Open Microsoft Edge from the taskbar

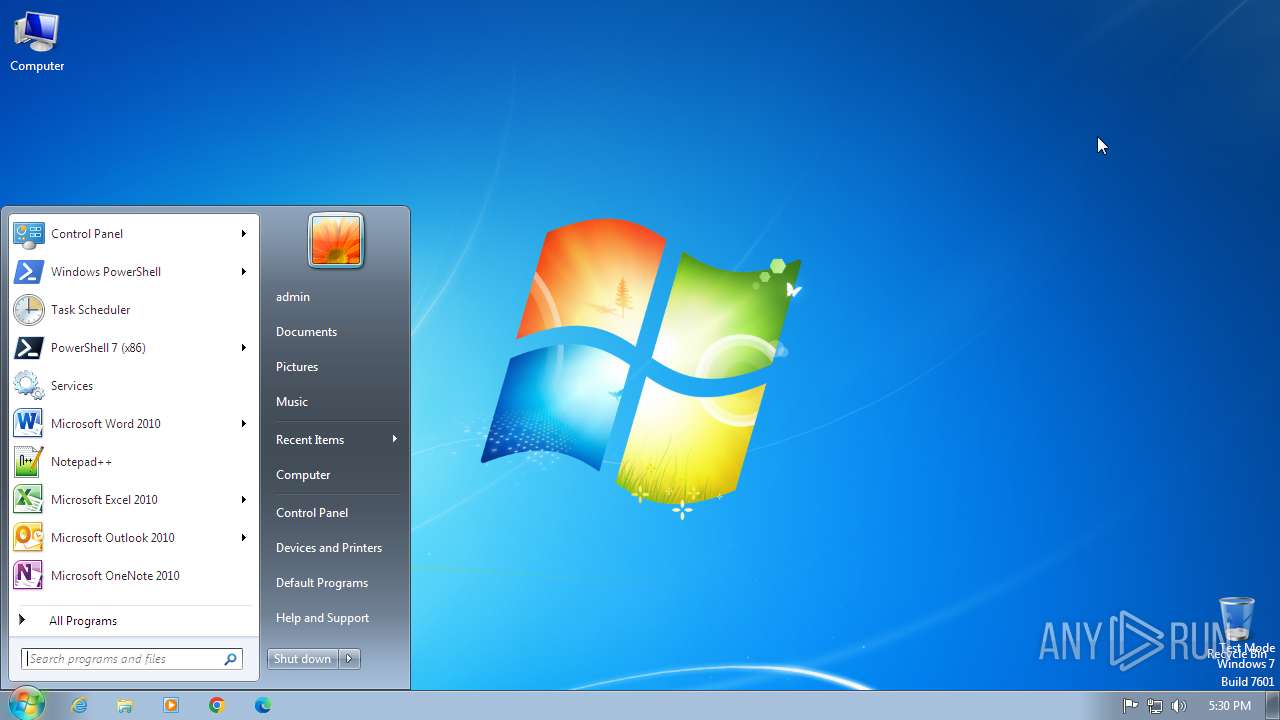pos(263,705)
